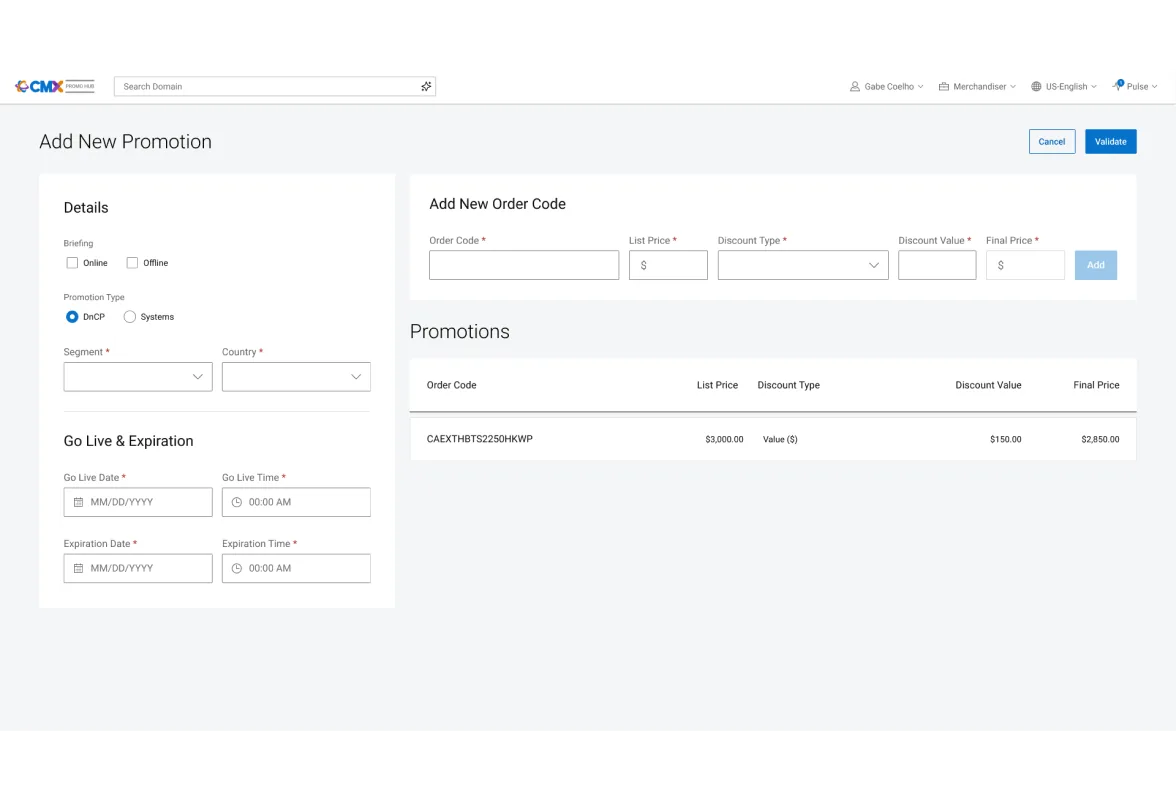1176x800 pixels.
Task: Open the Country dropdown
Action: 296,376
